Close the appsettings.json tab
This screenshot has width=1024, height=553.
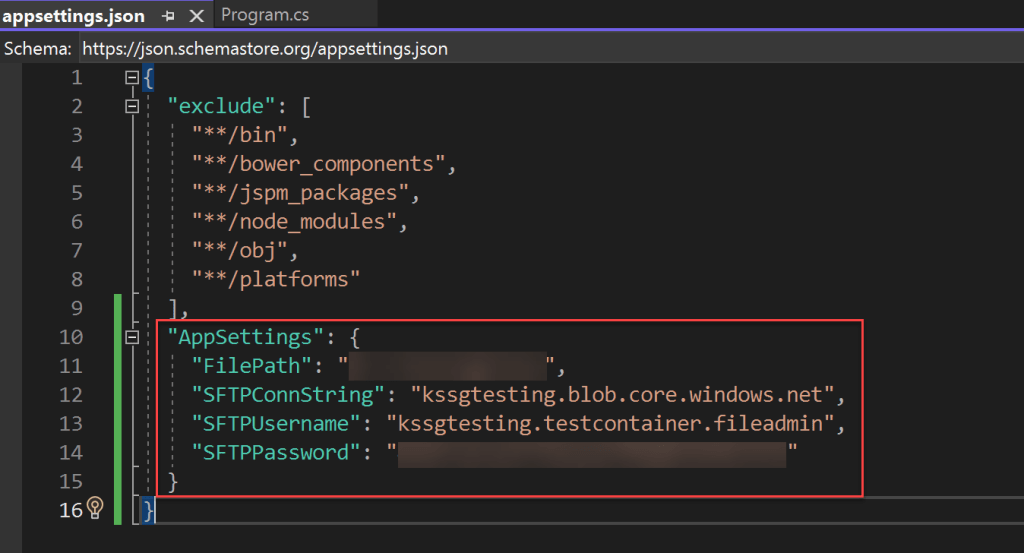pos(196,16)
